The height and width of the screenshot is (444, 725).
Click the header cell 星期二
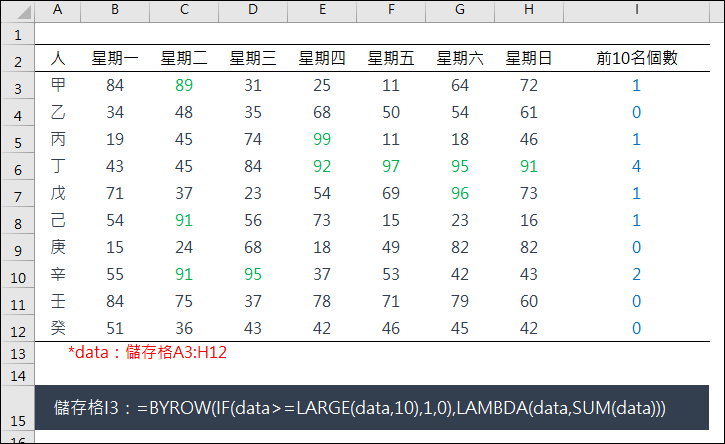coord(184,58)
